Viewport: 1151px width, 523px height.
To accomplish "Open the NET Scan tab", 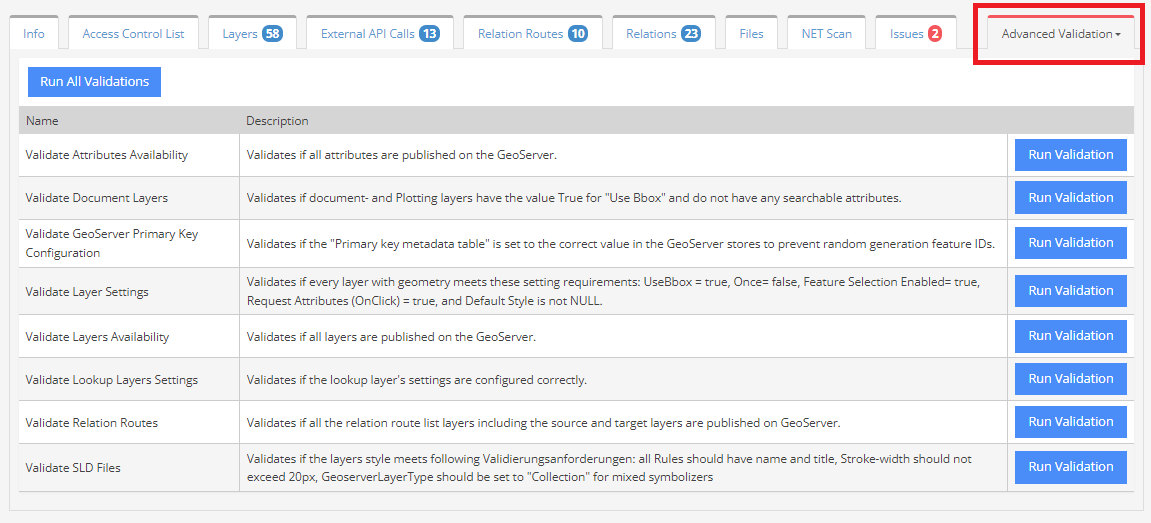I will pos(826,33).
